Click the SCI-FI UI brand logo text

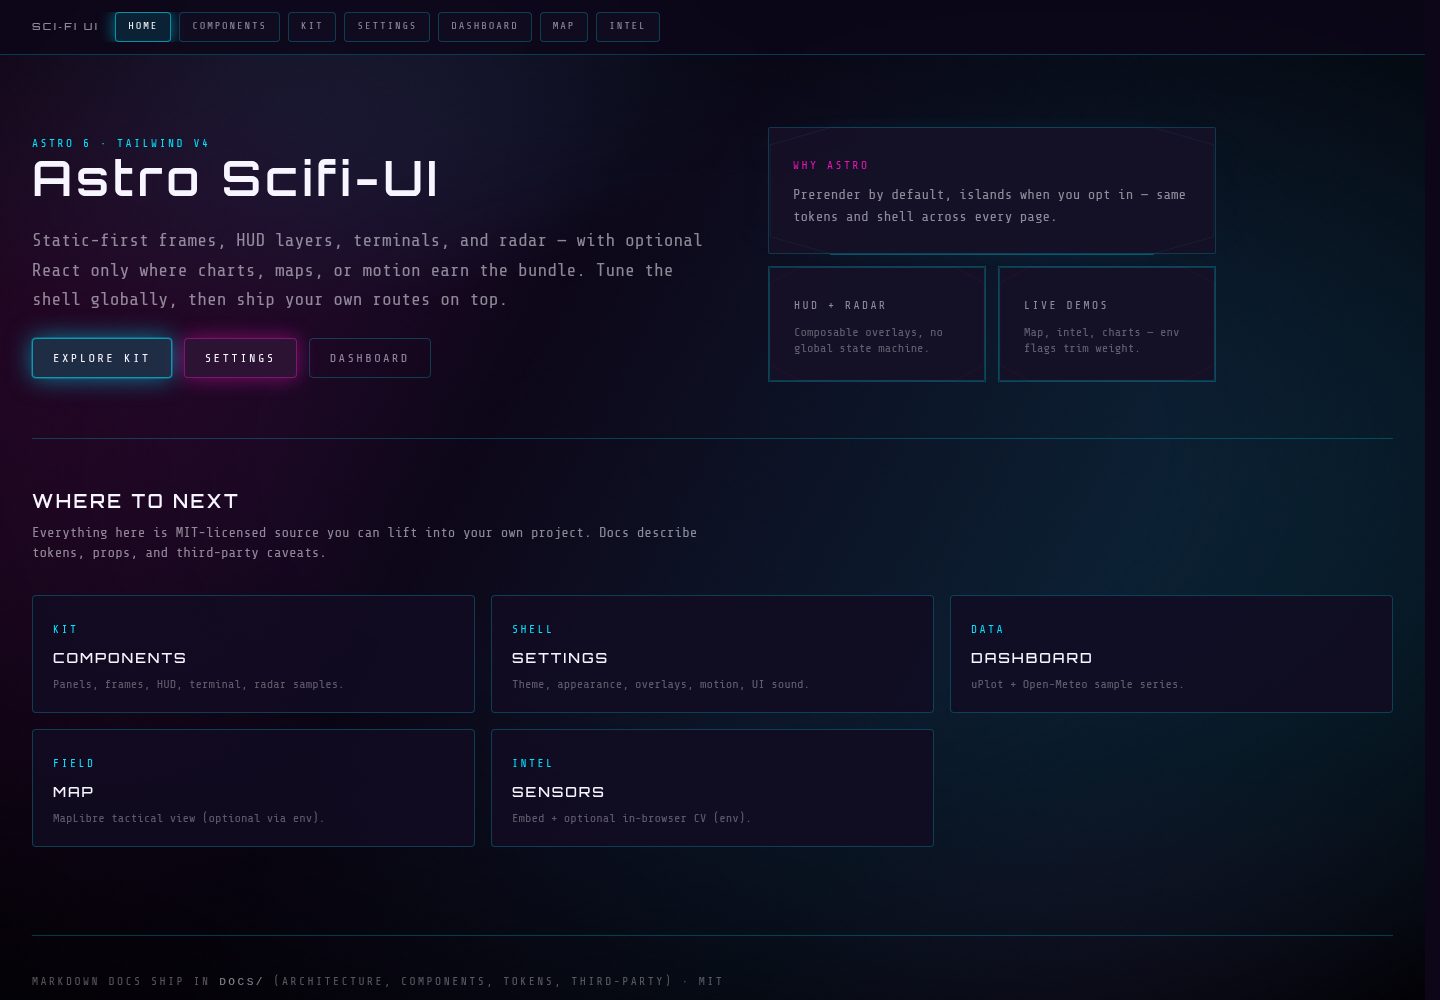pos(65,27)
